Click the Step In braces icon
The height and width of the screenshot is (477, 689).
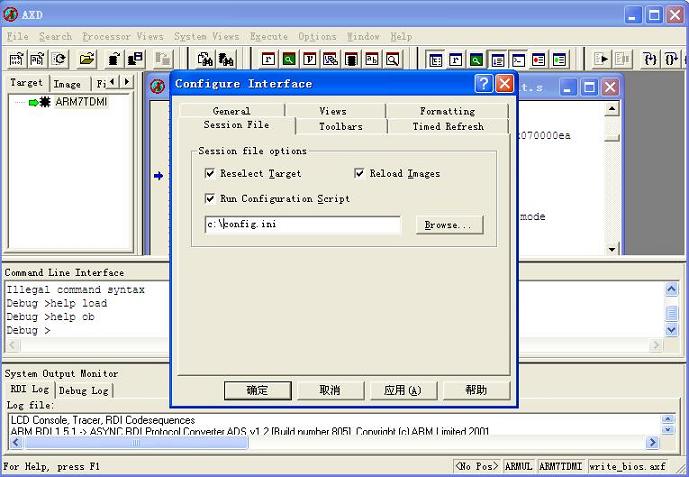pos(650,59)
